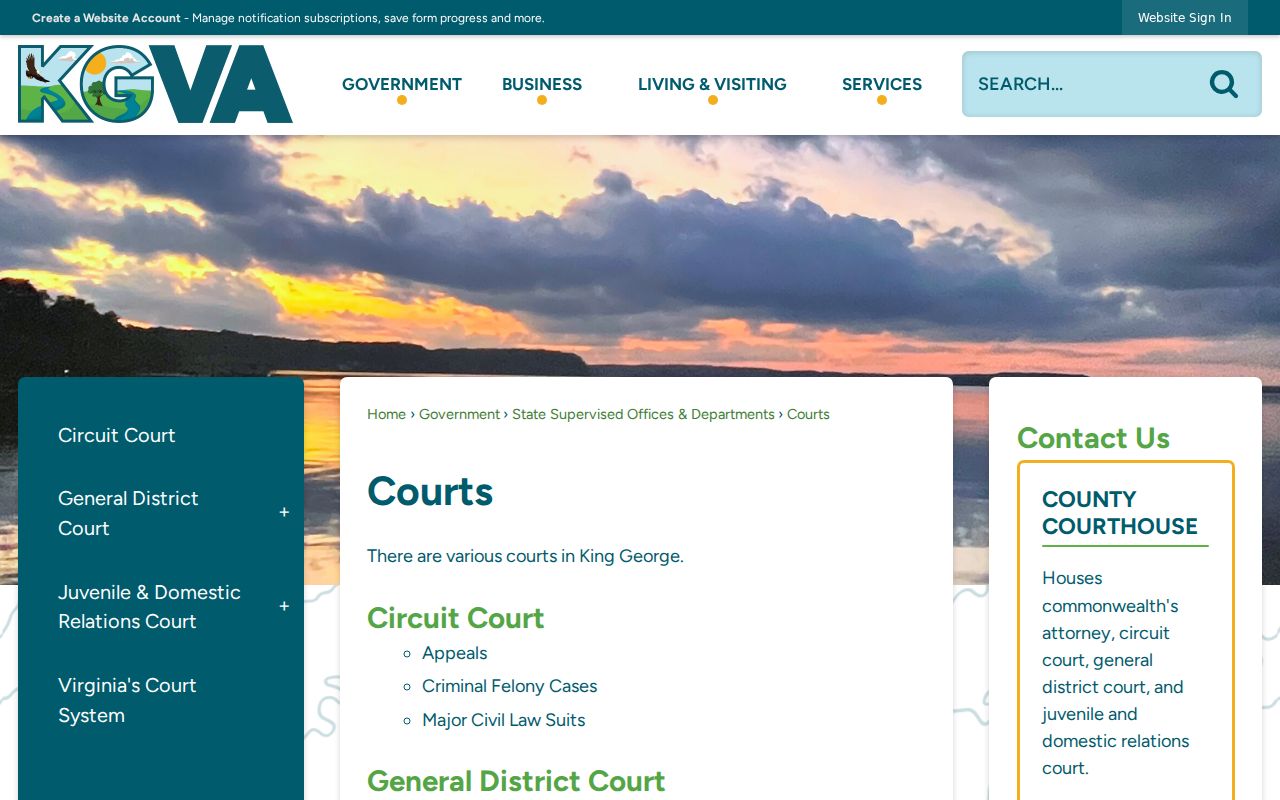
Task: Click the Circuit Court heading link
Action: coord(455,618)
